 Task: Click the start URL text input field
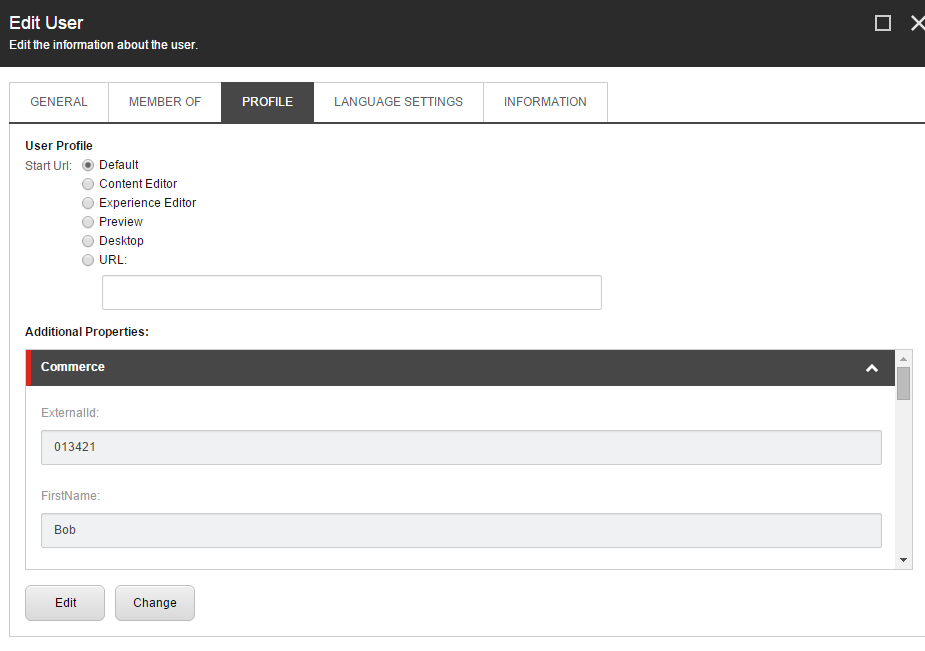[x=351, y=293]
